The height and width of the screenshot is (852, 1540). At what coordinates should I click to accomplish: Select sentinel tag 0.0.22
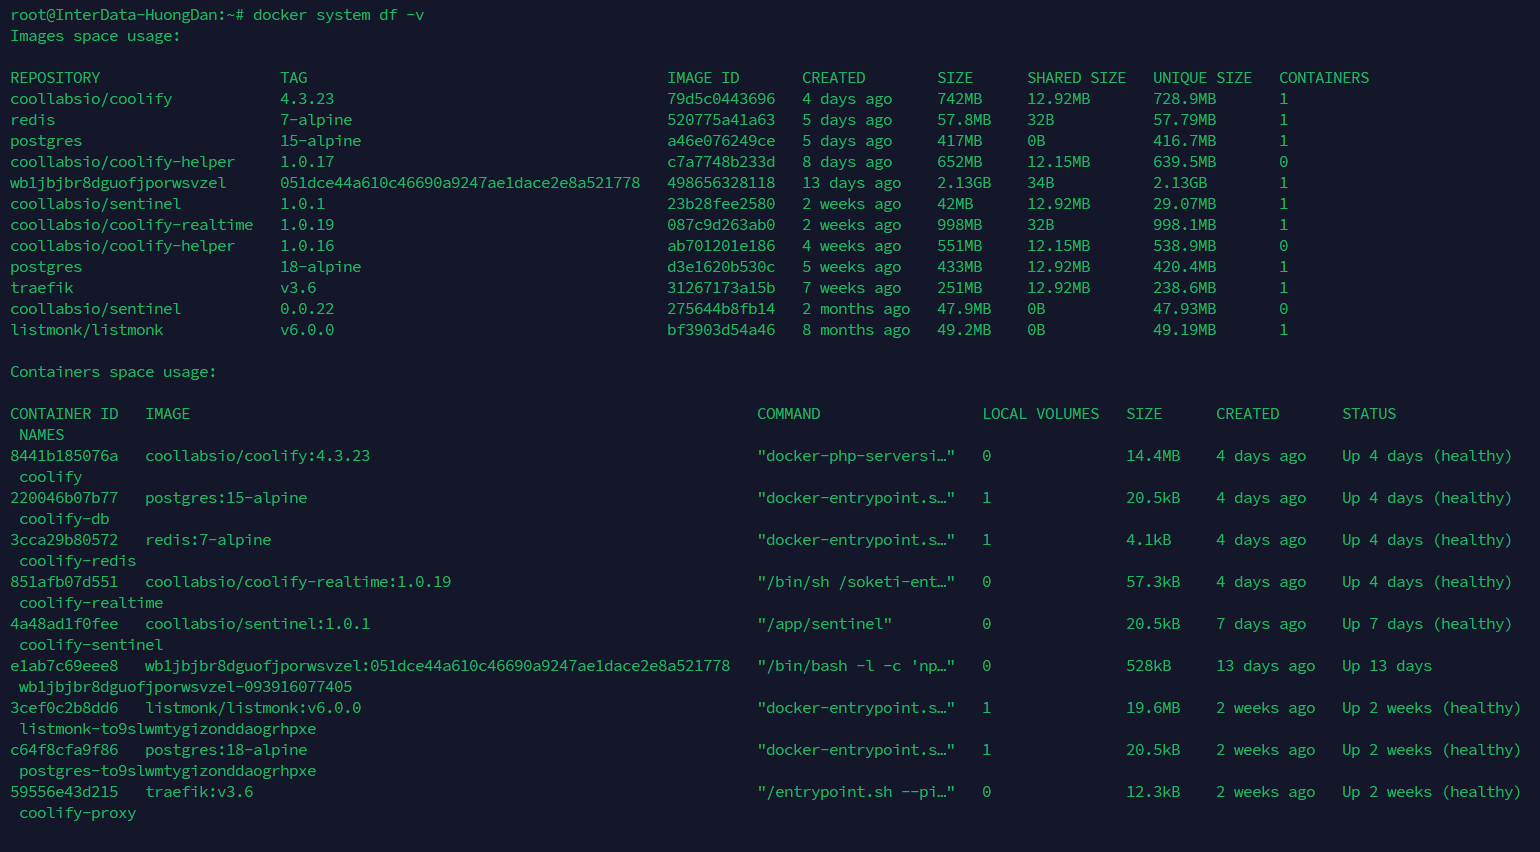[x=307, y=309]
